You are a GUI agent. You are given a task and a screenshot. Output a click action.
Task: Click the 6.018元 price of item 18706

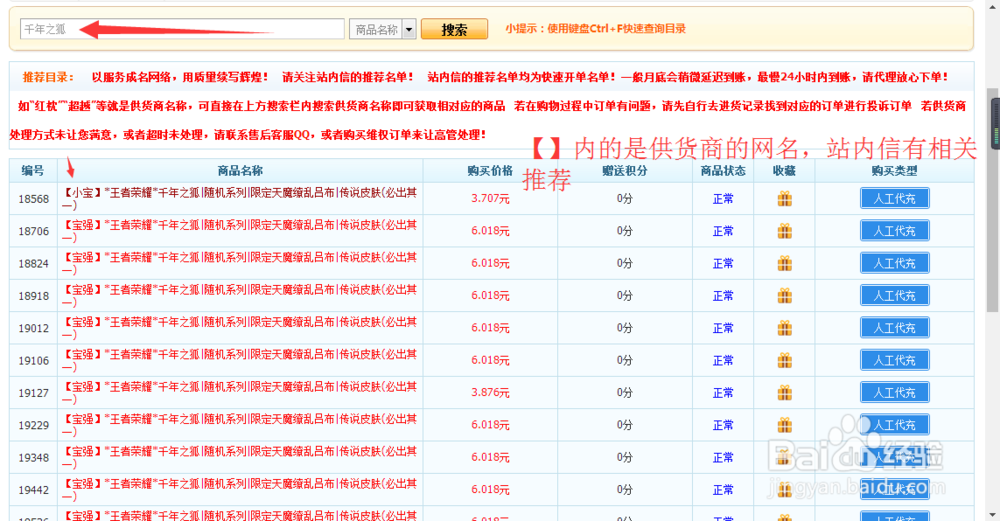click(x=490, y=231)
